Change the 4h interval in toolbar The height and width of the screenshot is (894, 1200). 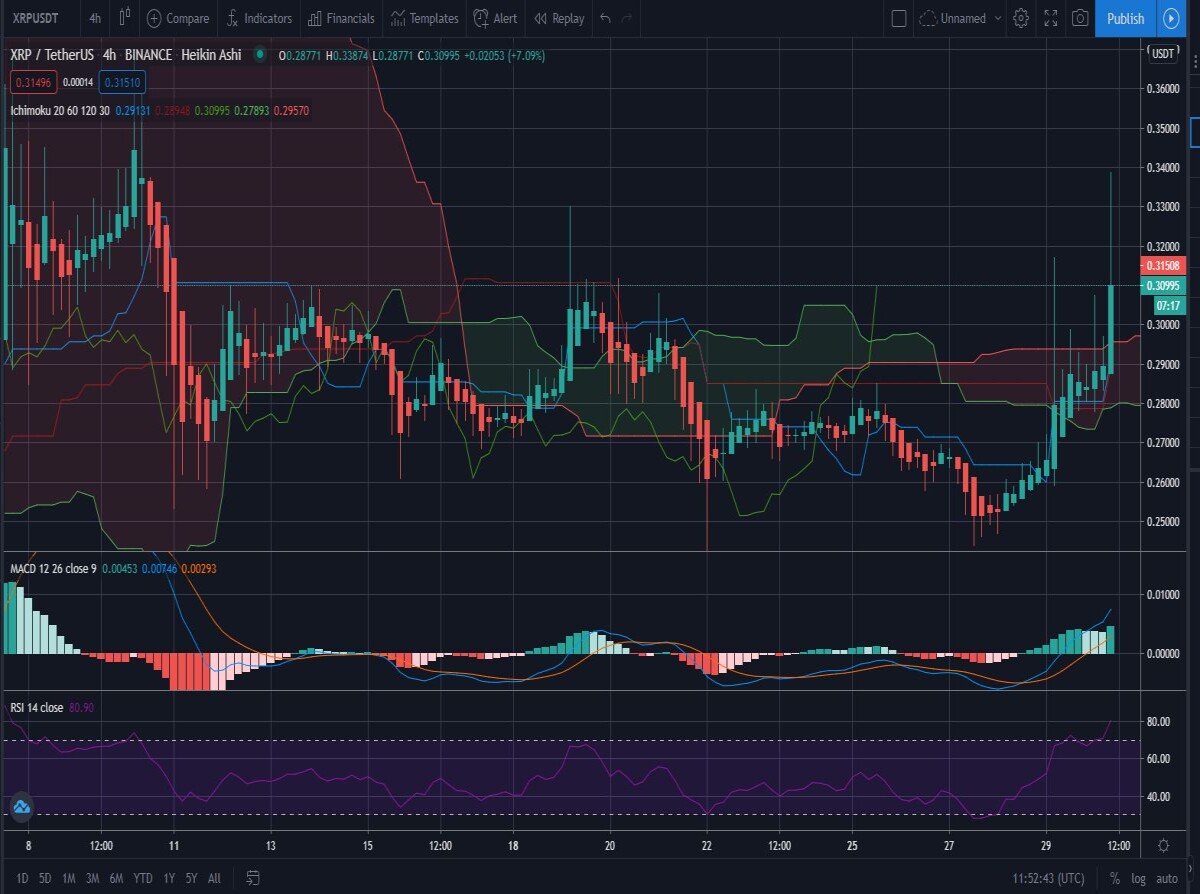click(x=94, y=18)
